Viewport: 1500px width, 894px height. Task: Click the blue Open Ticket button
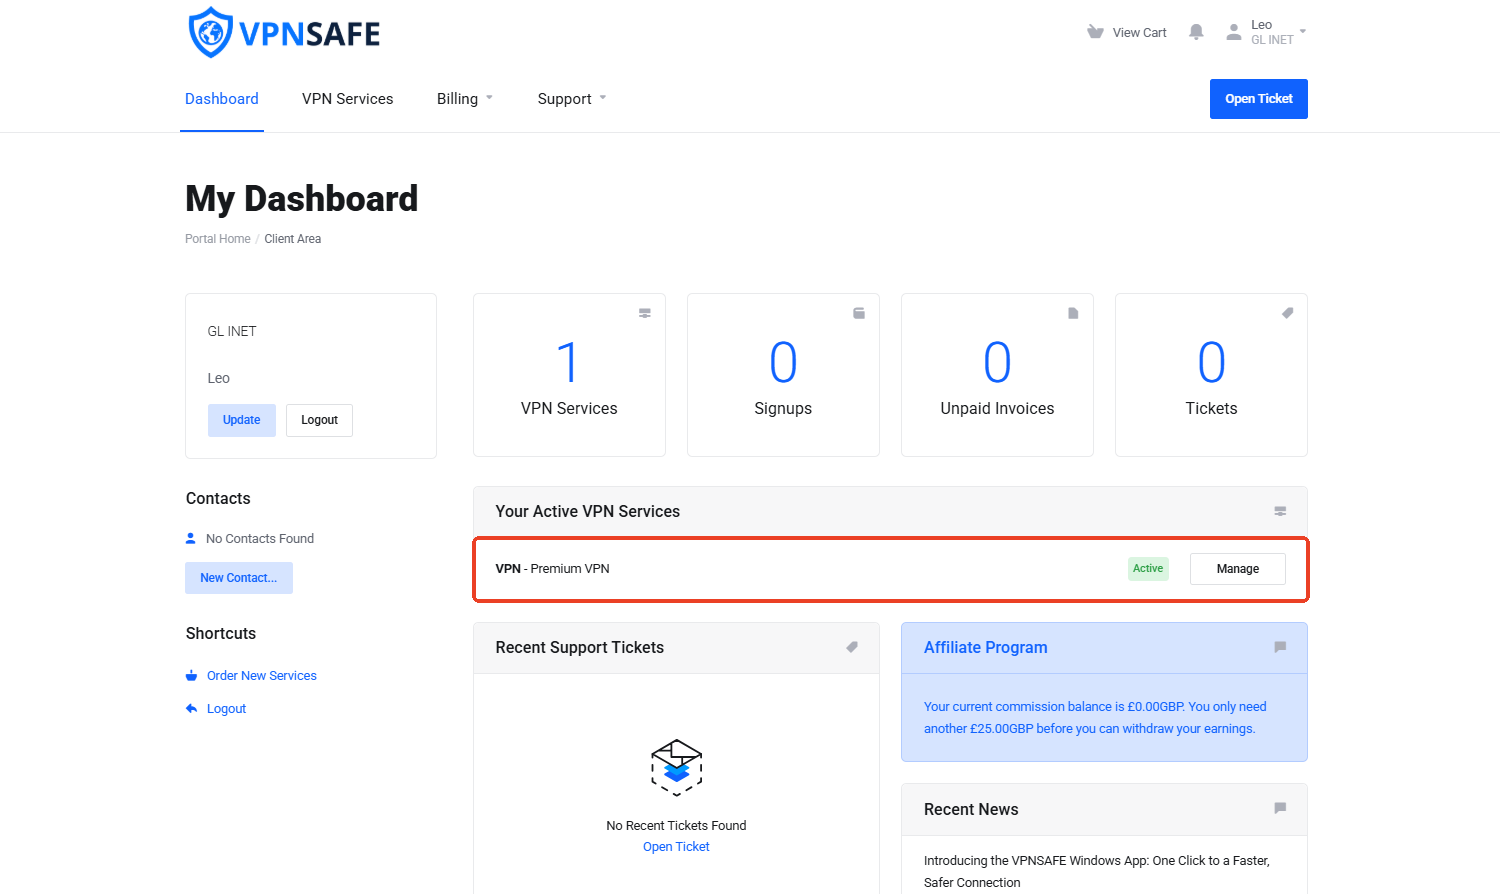click(1259, 99)
